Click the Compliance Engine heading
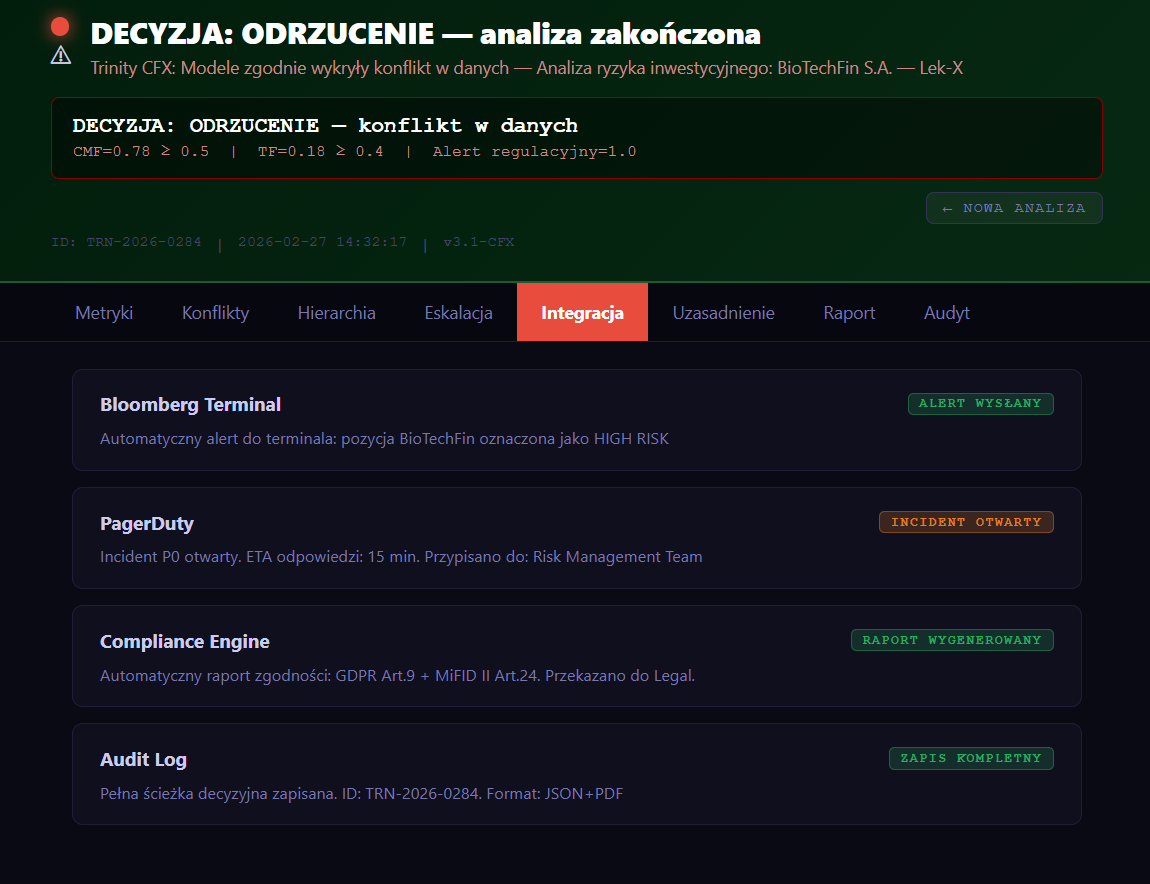 pos(185,642)
